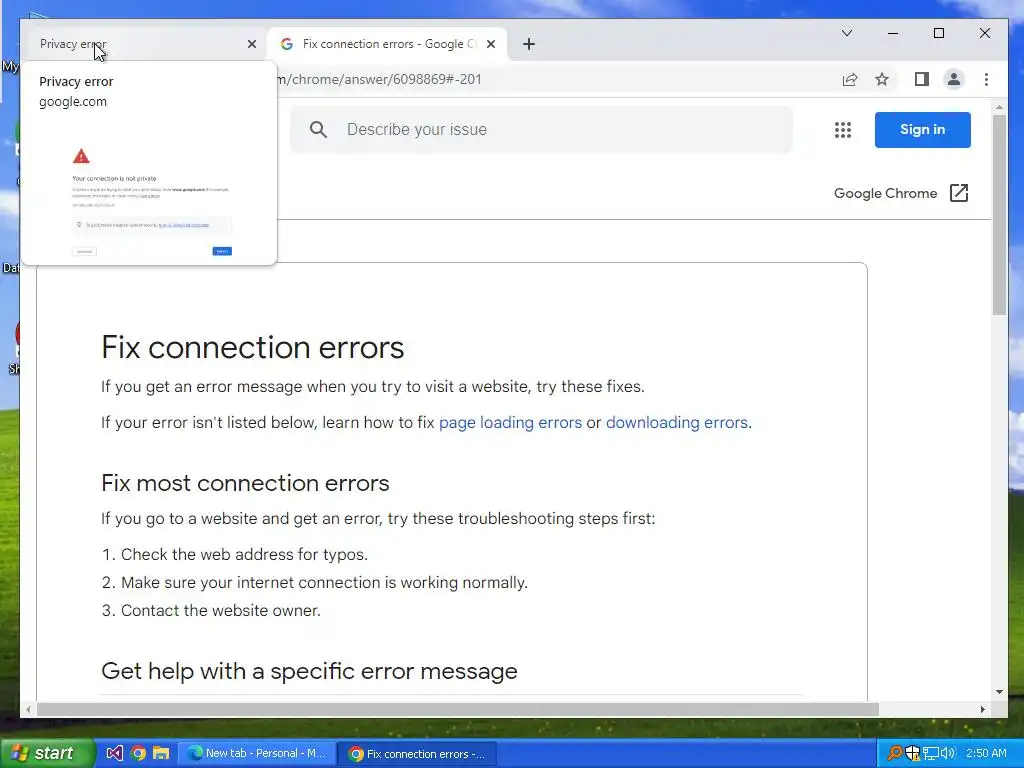Click 'Check the web address for typos'
The image size is (1024, 768).
click(244, 554)
